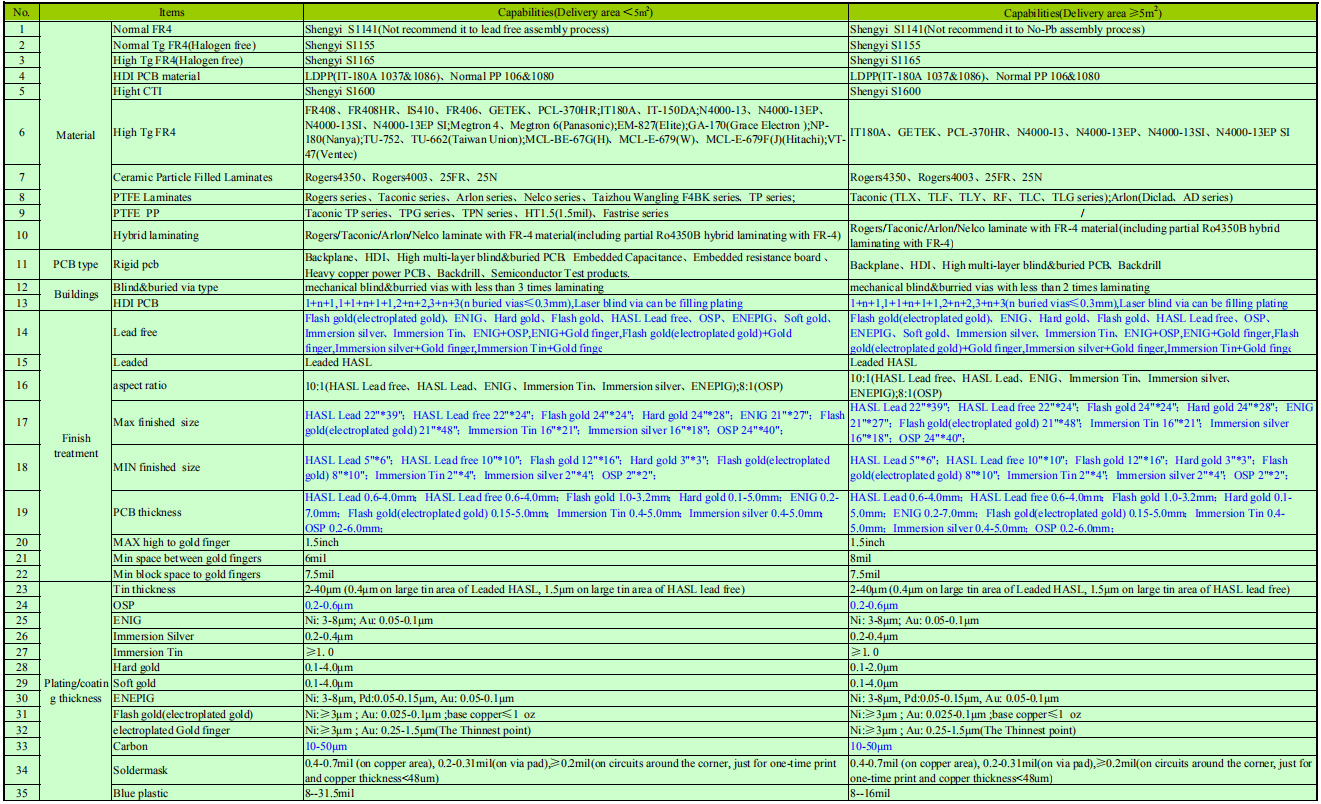Image resolution: width=1321 pixels, height=804 pixels.
Task: Select the "Carbon" item cell
Action: coord(205,746)
